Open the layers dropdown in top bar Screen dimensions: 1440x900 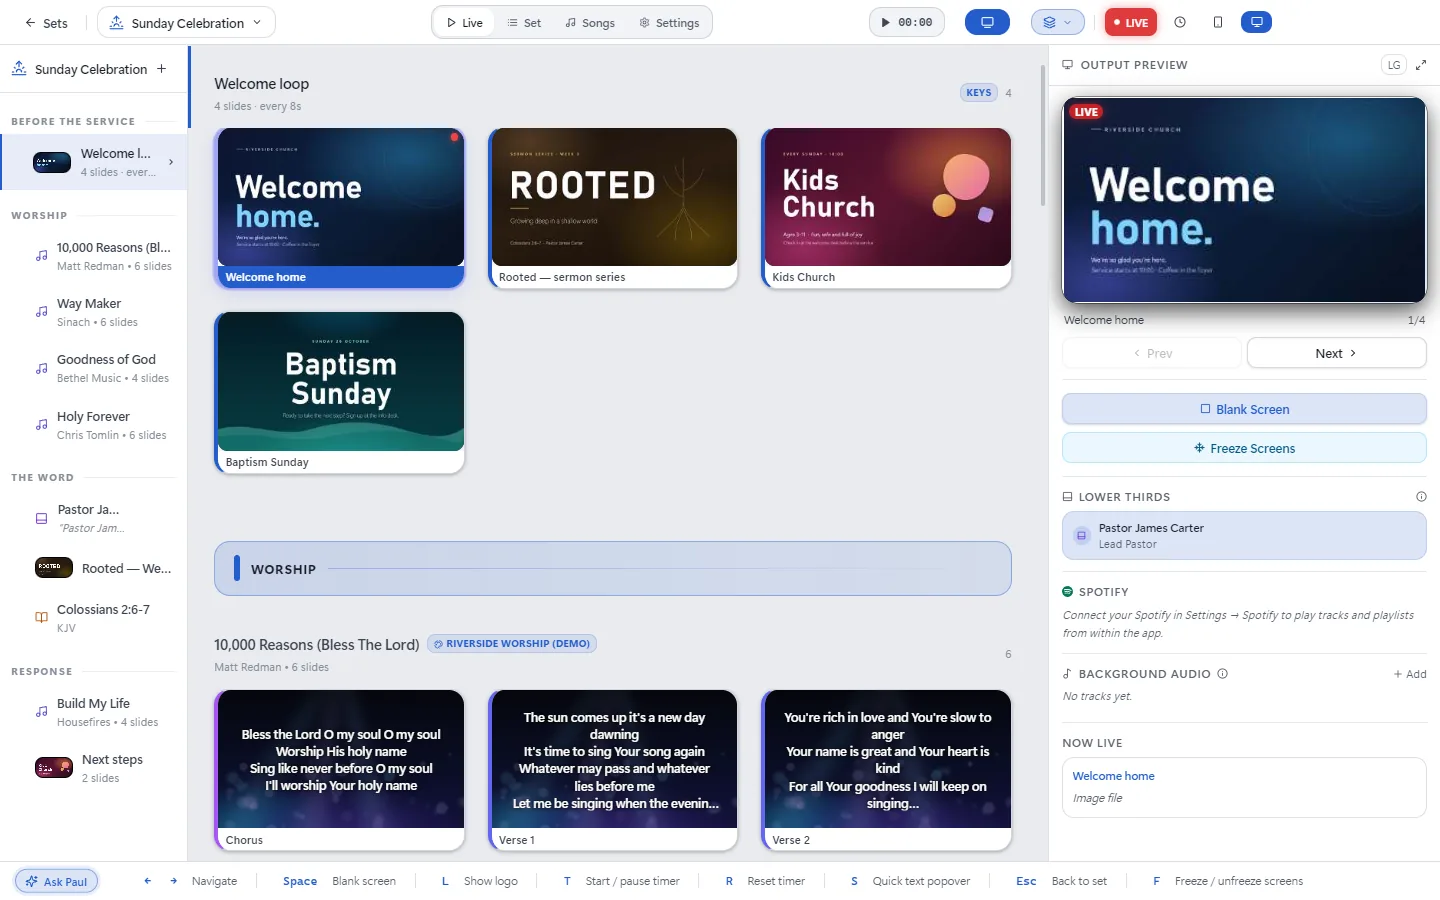(x=1058, y=22)
